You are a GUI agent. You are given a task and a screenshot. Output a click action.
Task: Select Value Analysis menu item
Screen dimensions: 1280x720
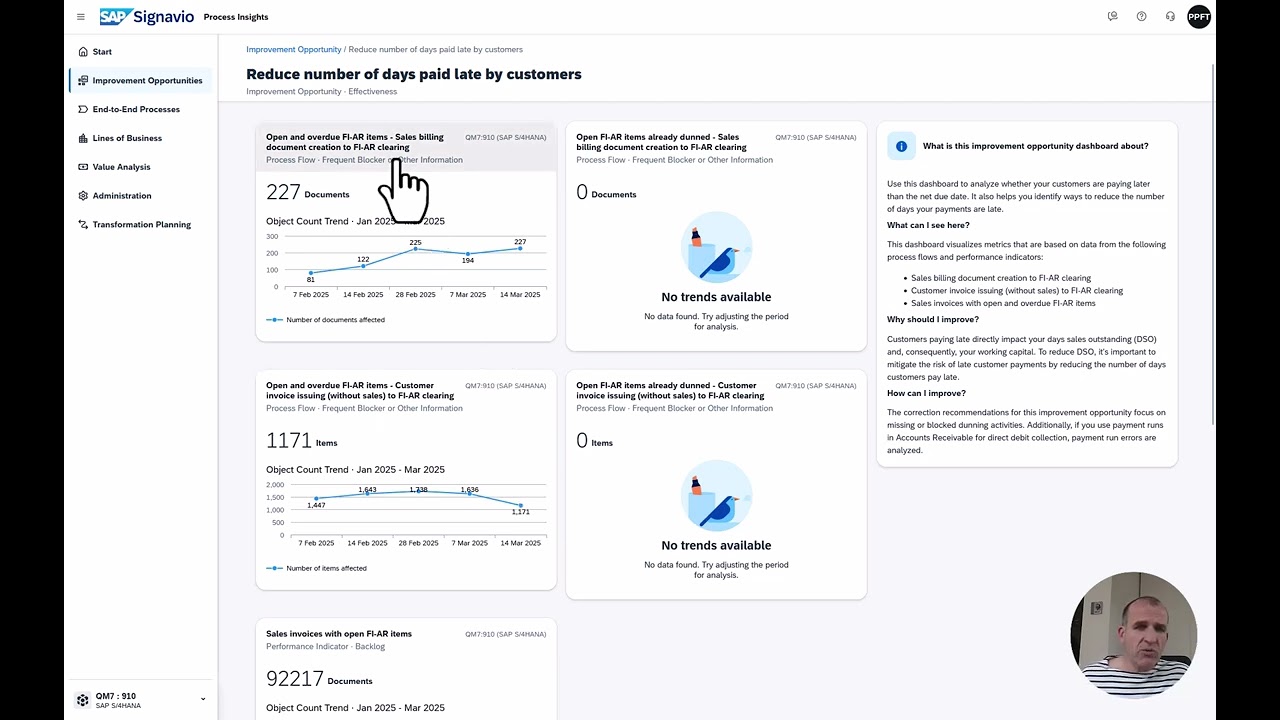pos(121,167)
